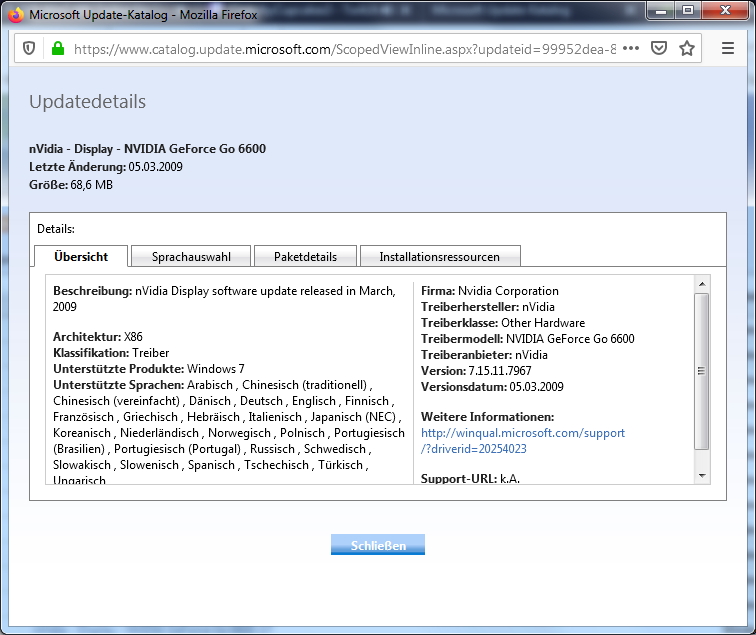Click the Beschreibung description text
The width and height of the screenshot is (756, 635).
pos(224,298)
